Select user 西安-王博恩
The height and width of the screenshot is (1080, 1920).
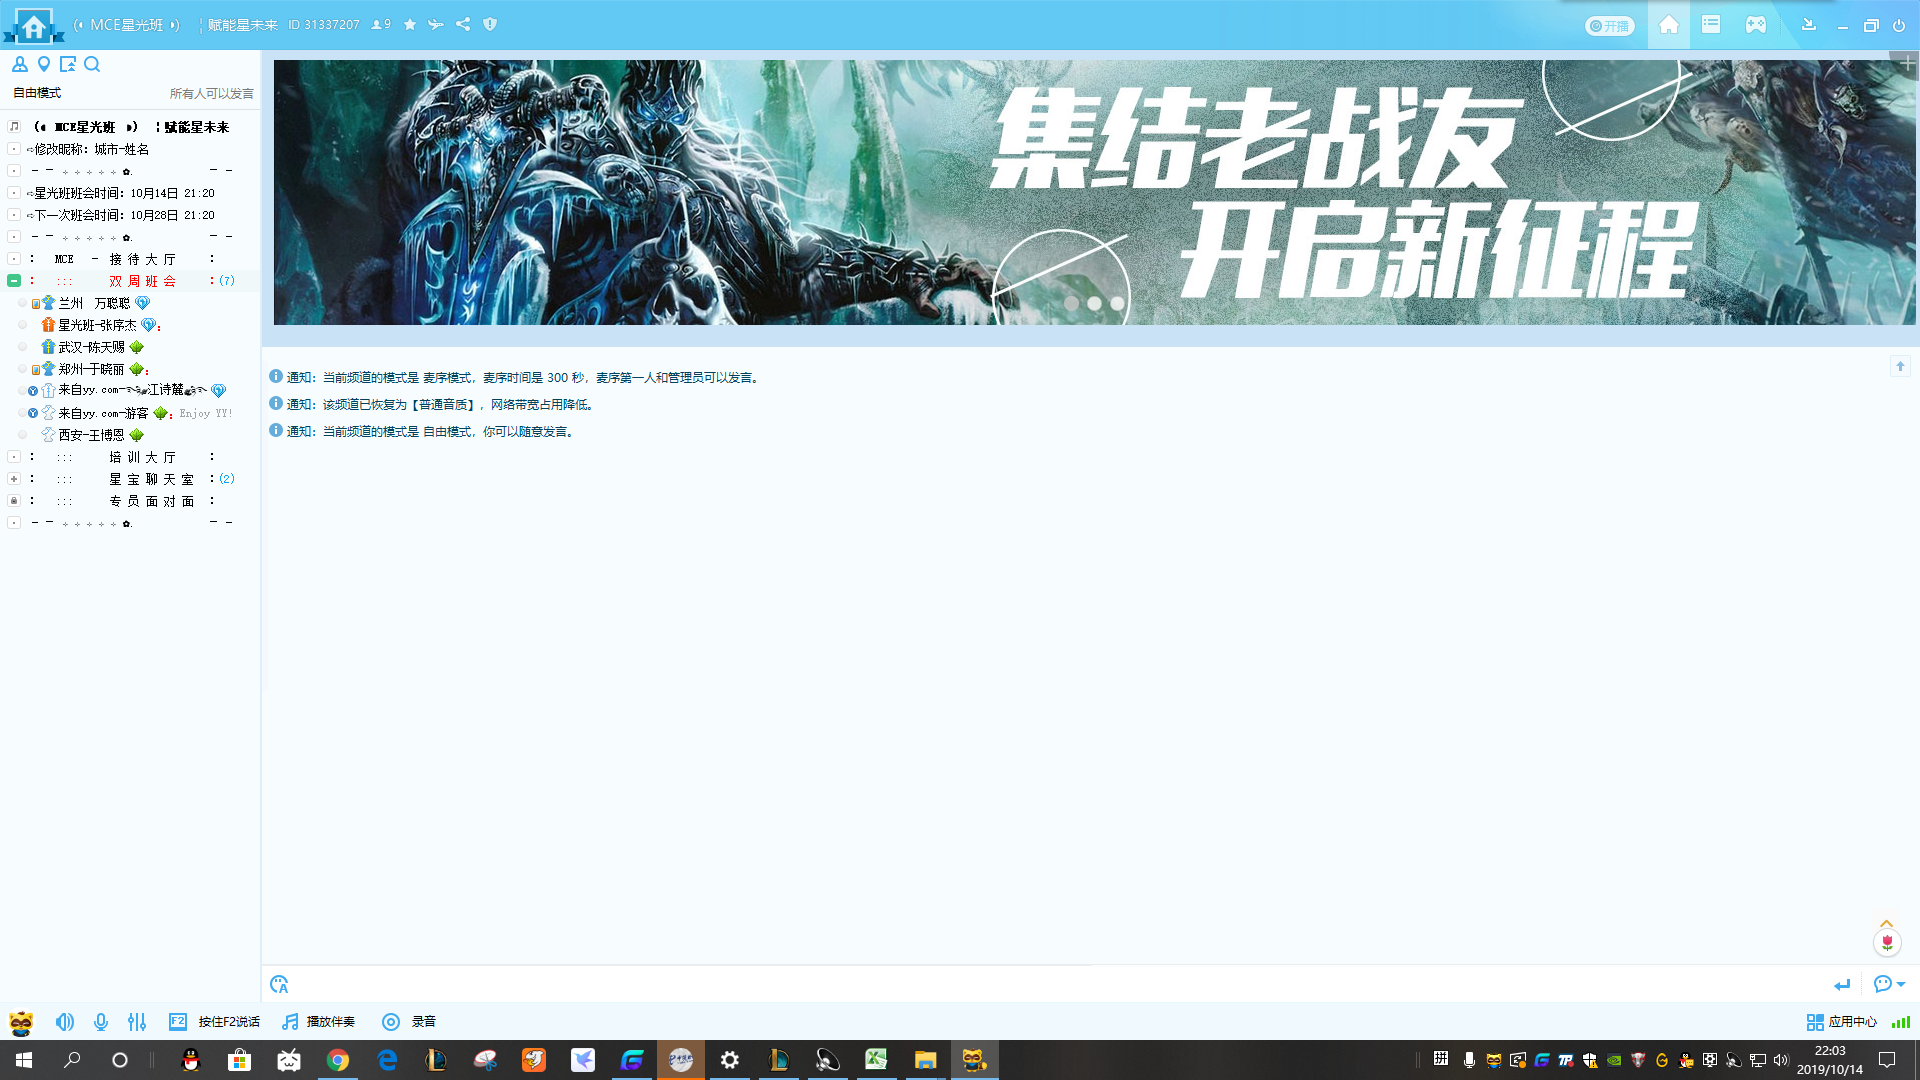(x=130, y=435)
